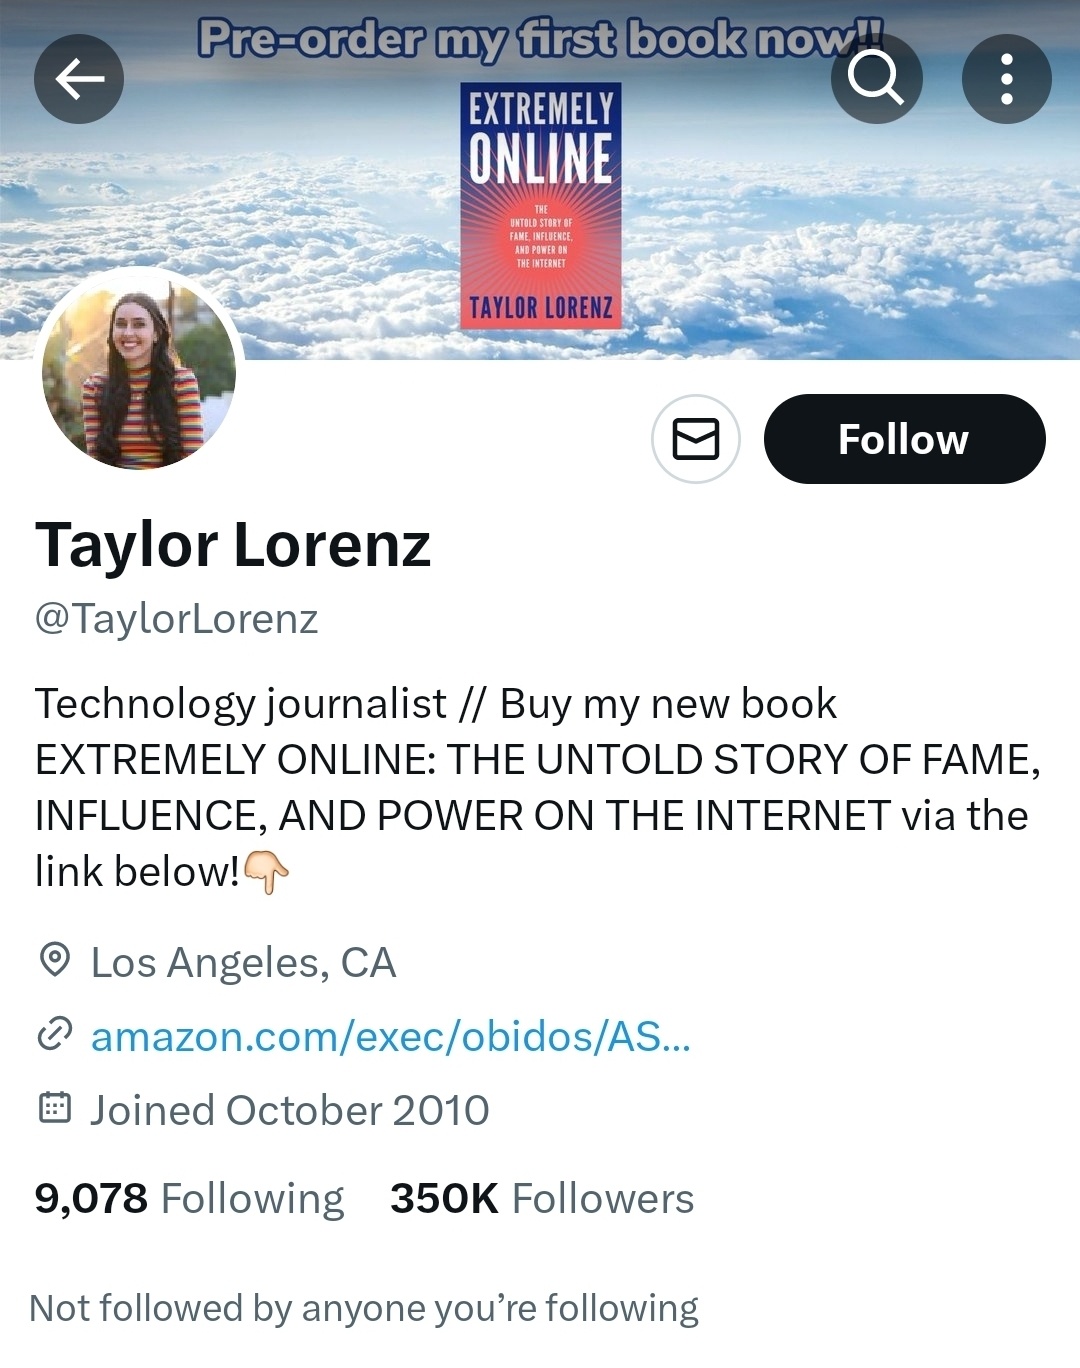
Task: Tap the Extremely Online book cover
Action: 541,206
